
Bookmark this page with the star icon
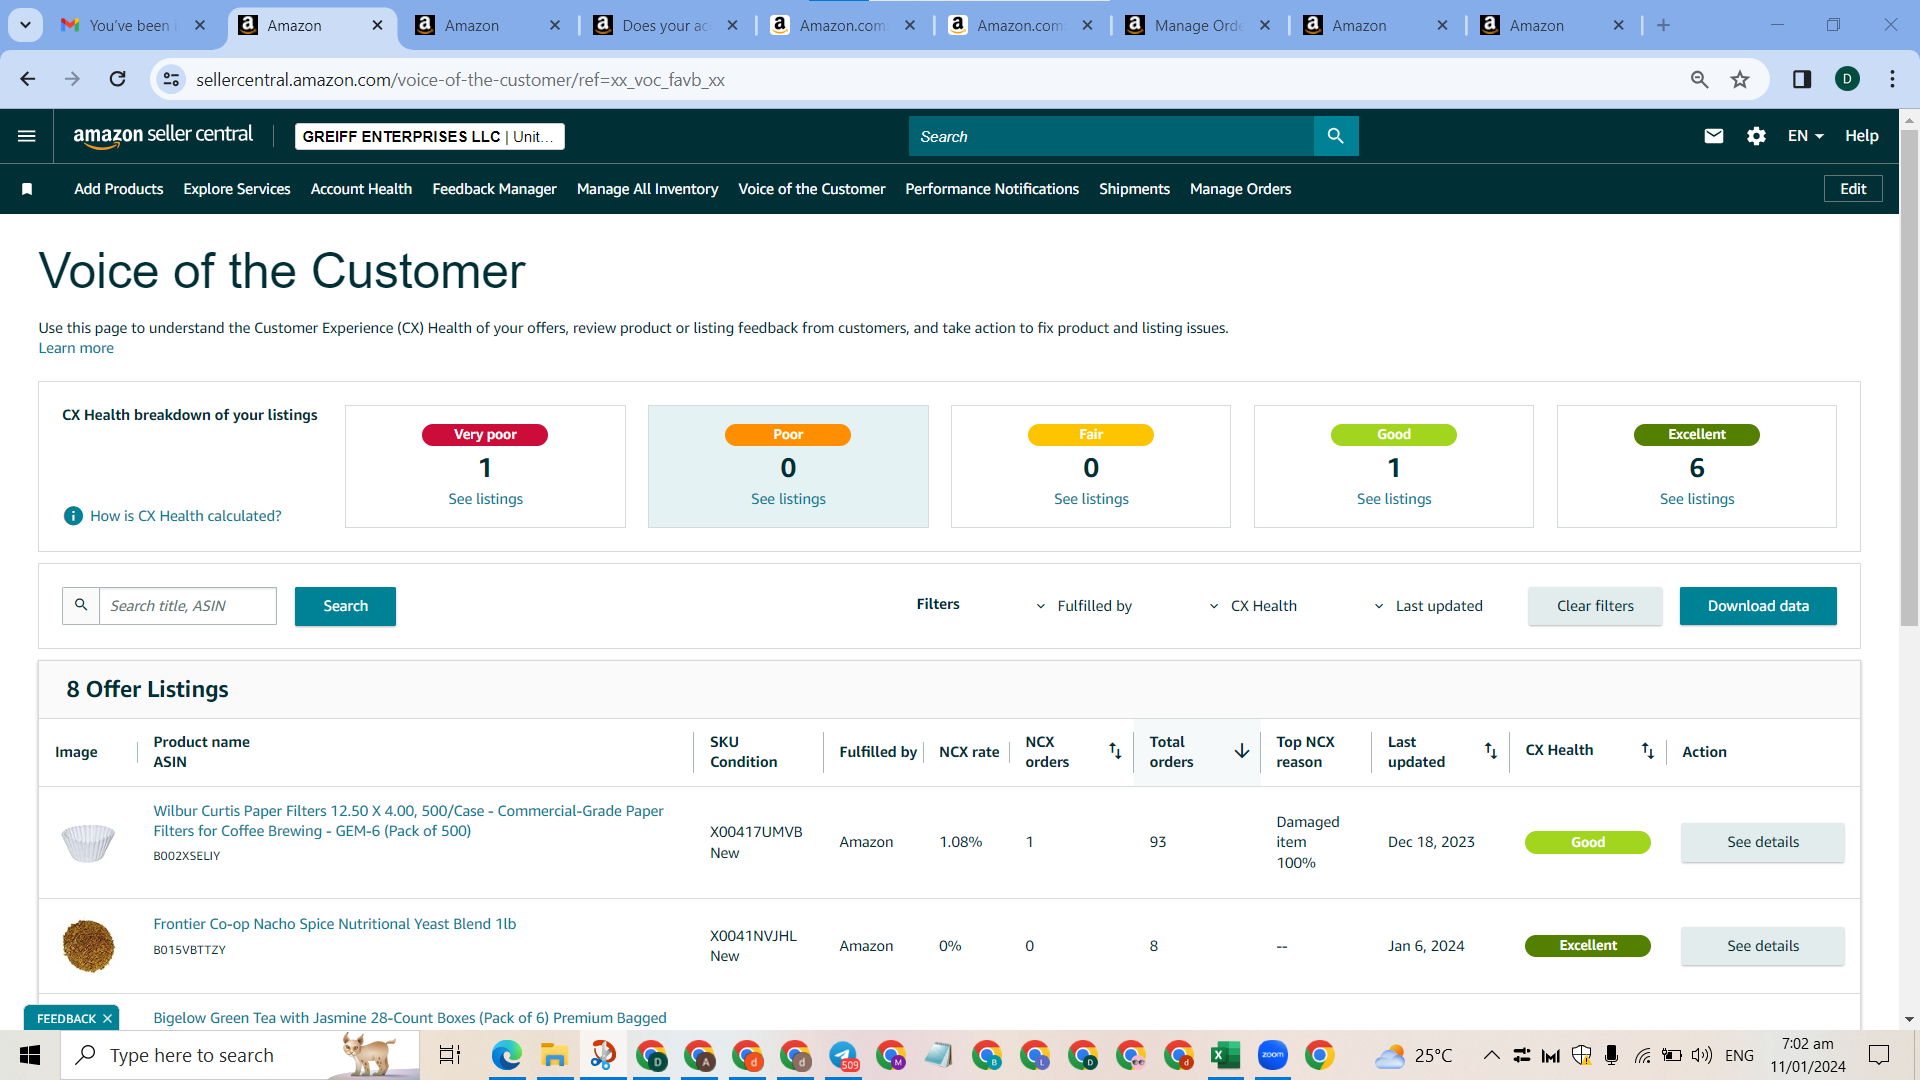pos(1740,79)
